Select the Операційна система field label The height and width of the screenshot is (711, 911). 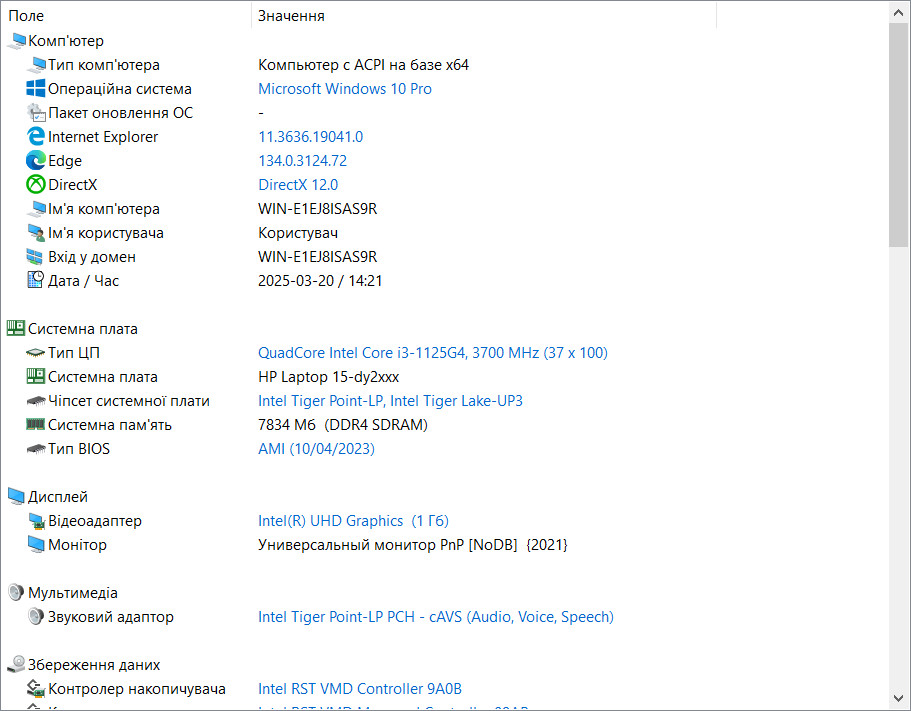[120, 89]
